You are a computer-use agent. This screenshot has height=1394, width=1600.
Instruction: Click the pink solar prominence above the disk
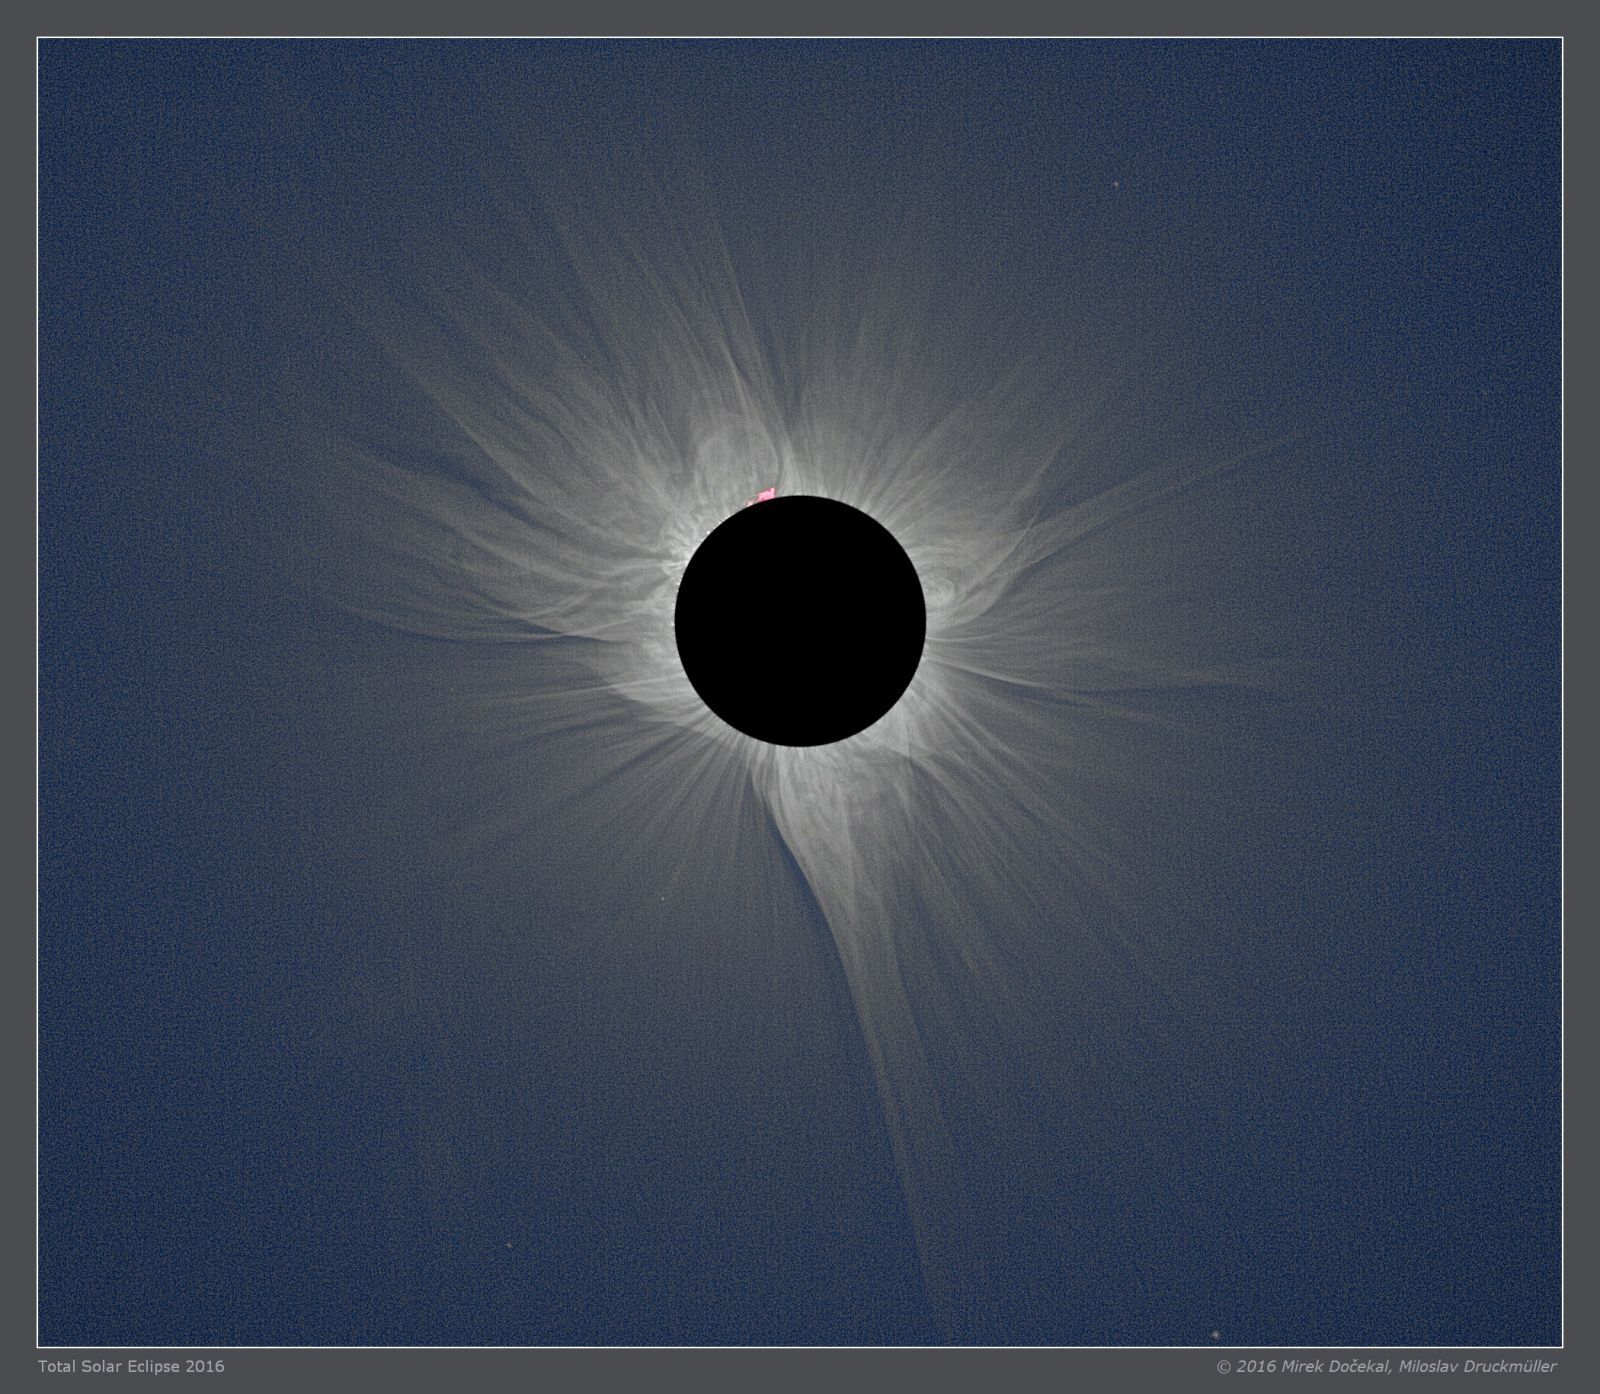click(765, 494)
